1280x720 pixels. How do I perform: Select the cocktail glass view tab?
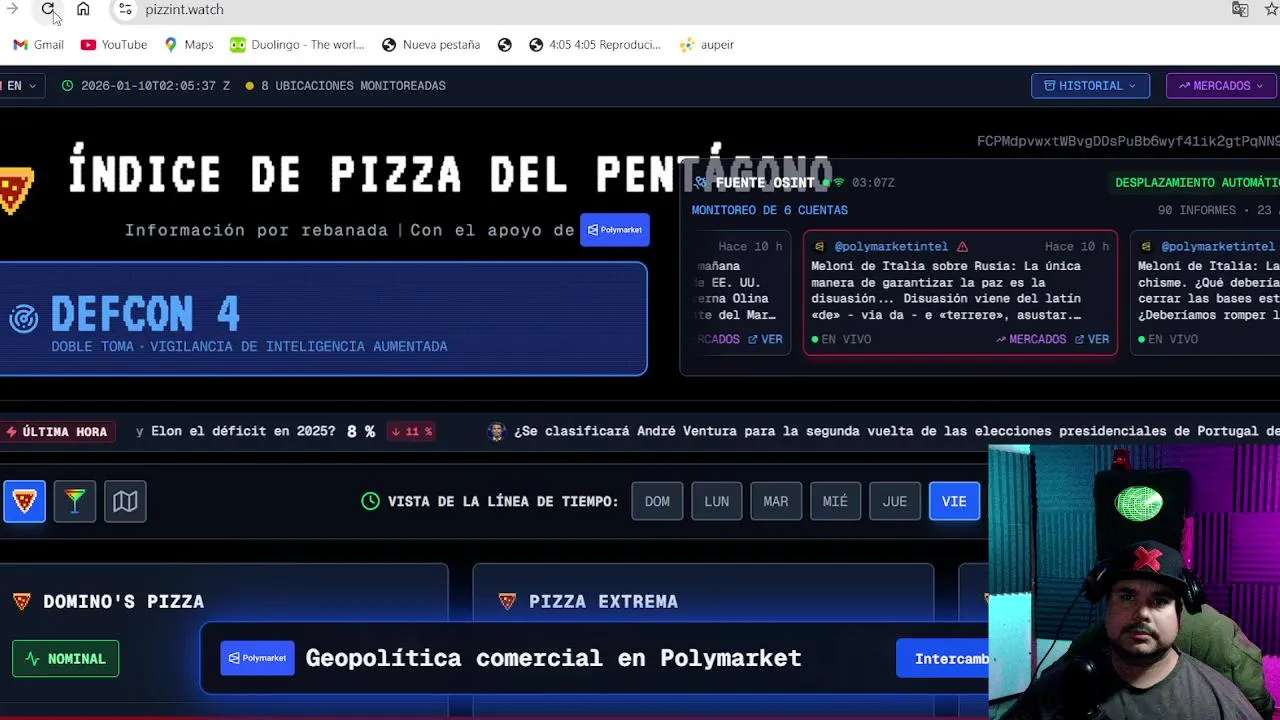(75, 501)
